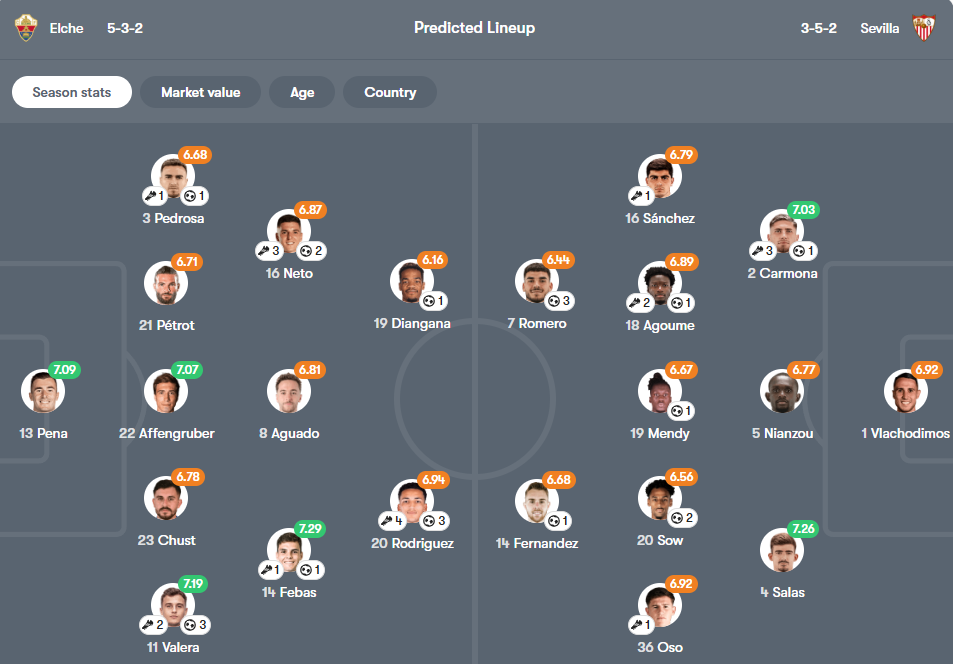Click Neto's assist boot icon

pos(265,251)
